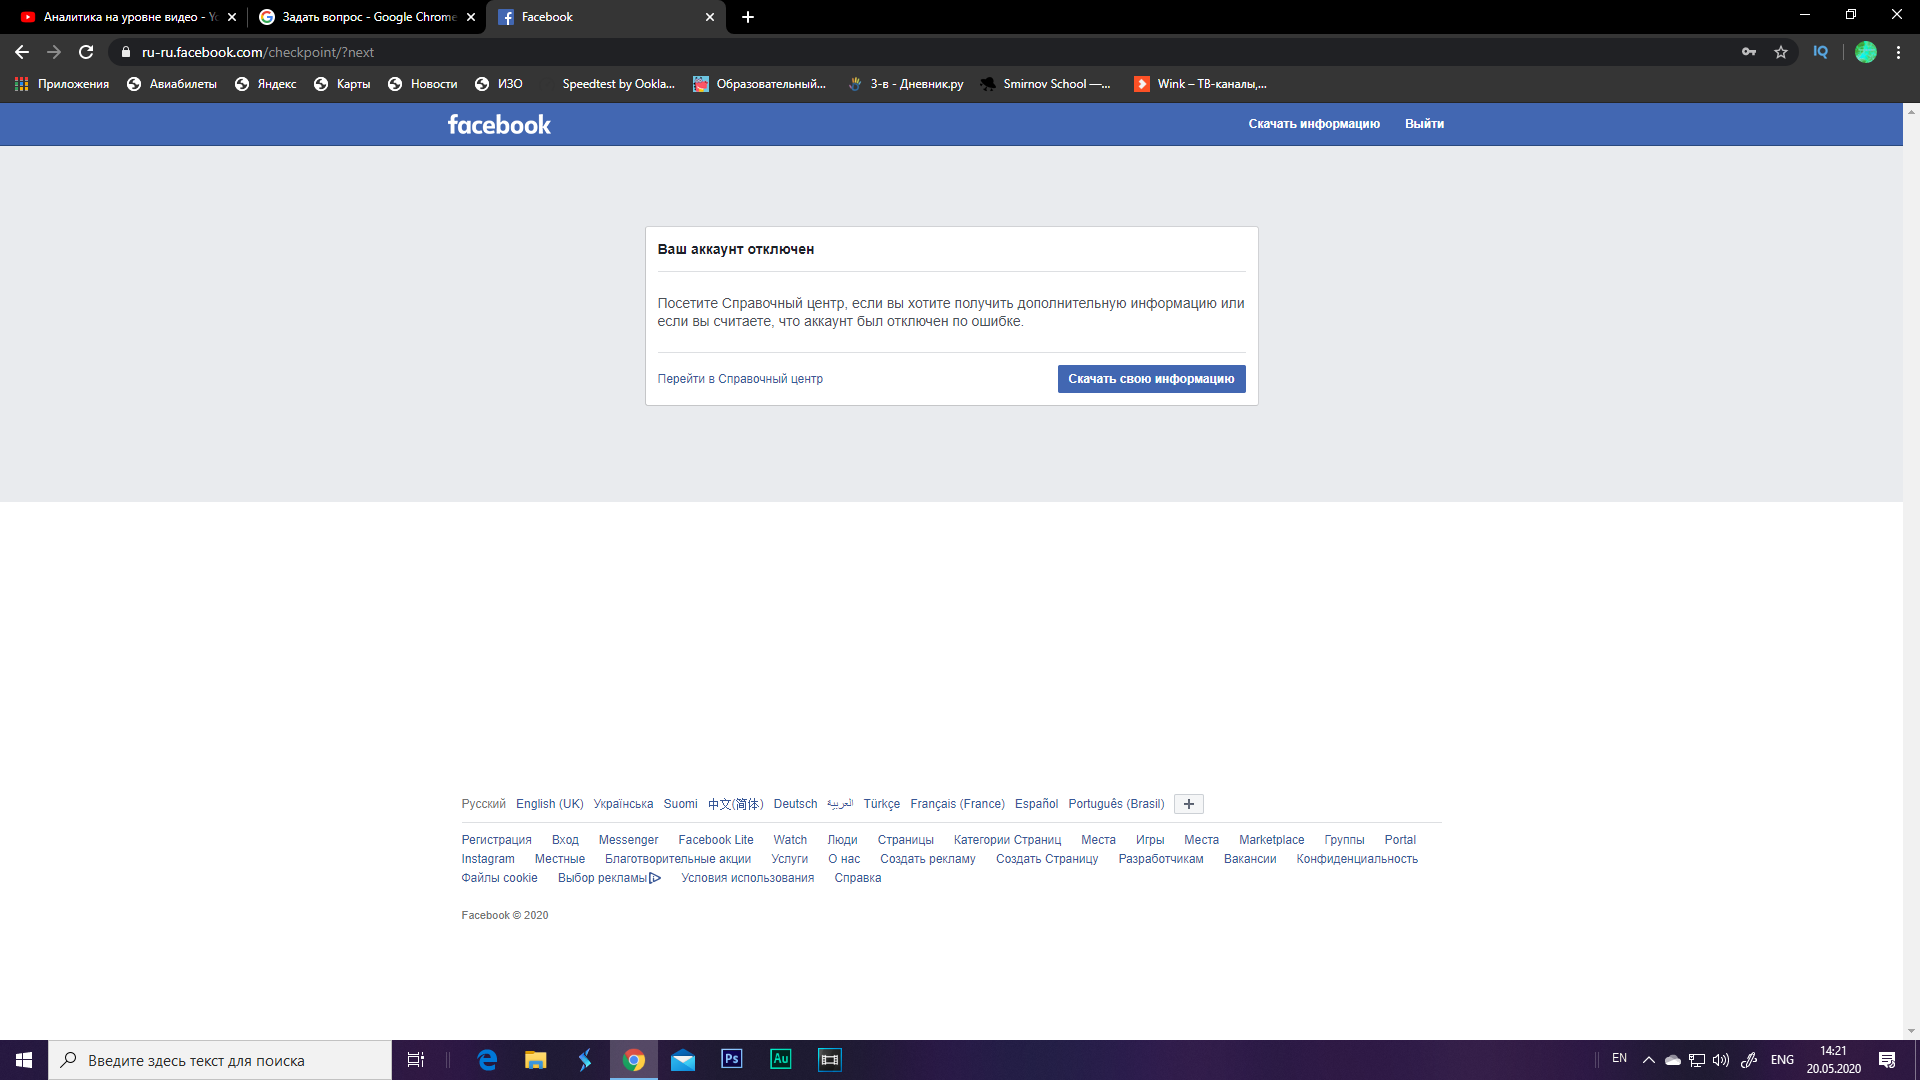This screenshot has height=1080, width=1920.
Task: Open the Файлы cookie footer link
Action: click(499, 878)
